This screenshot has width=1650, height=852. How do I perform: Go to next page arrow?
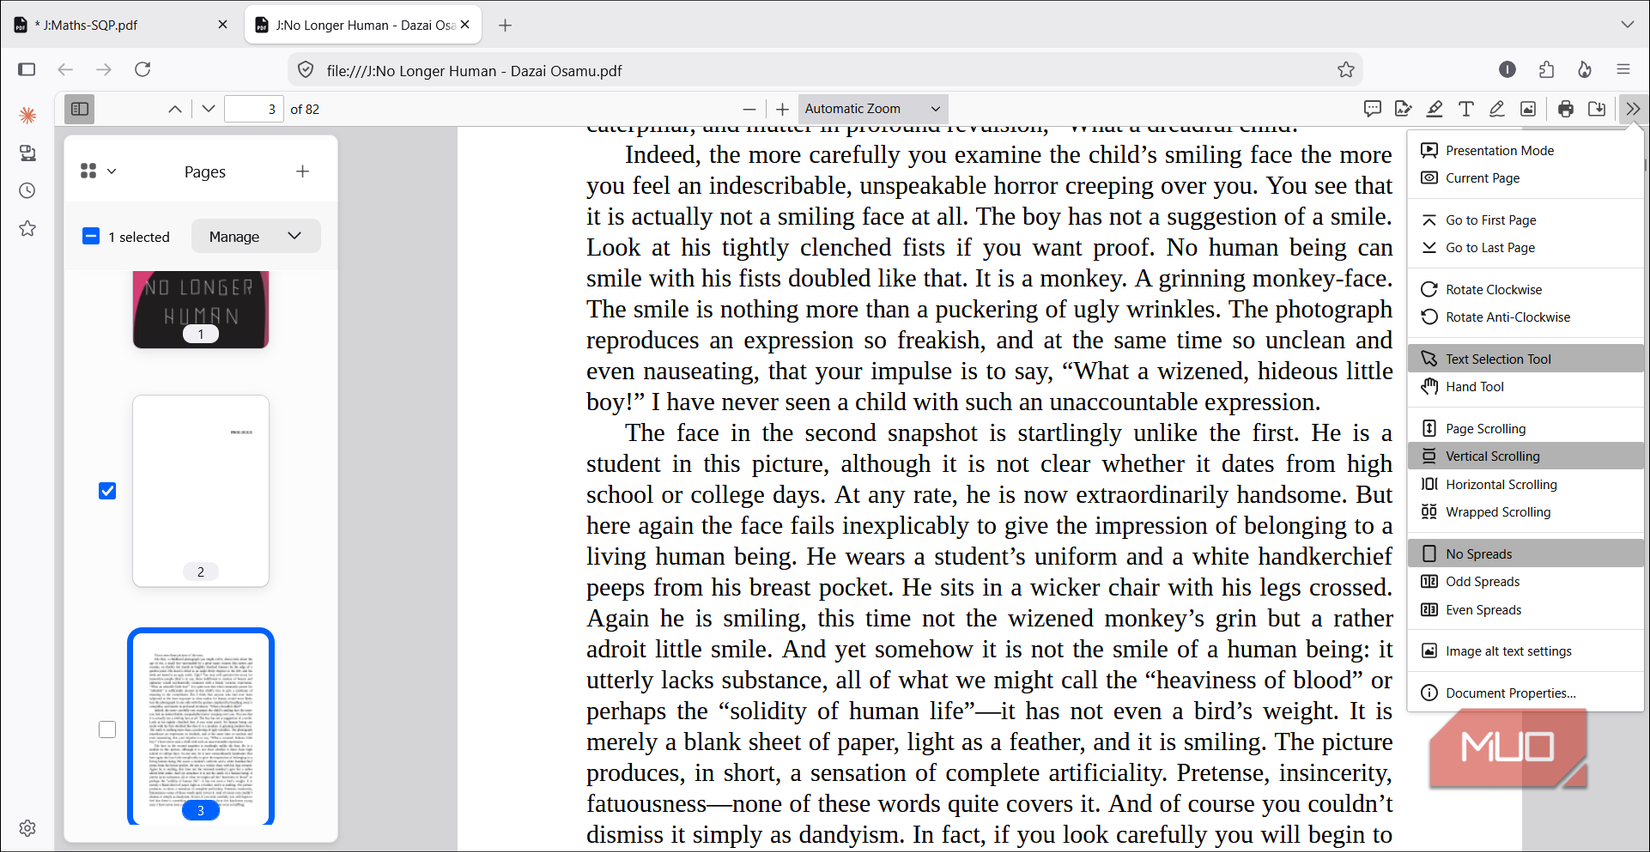coord(208,109)
